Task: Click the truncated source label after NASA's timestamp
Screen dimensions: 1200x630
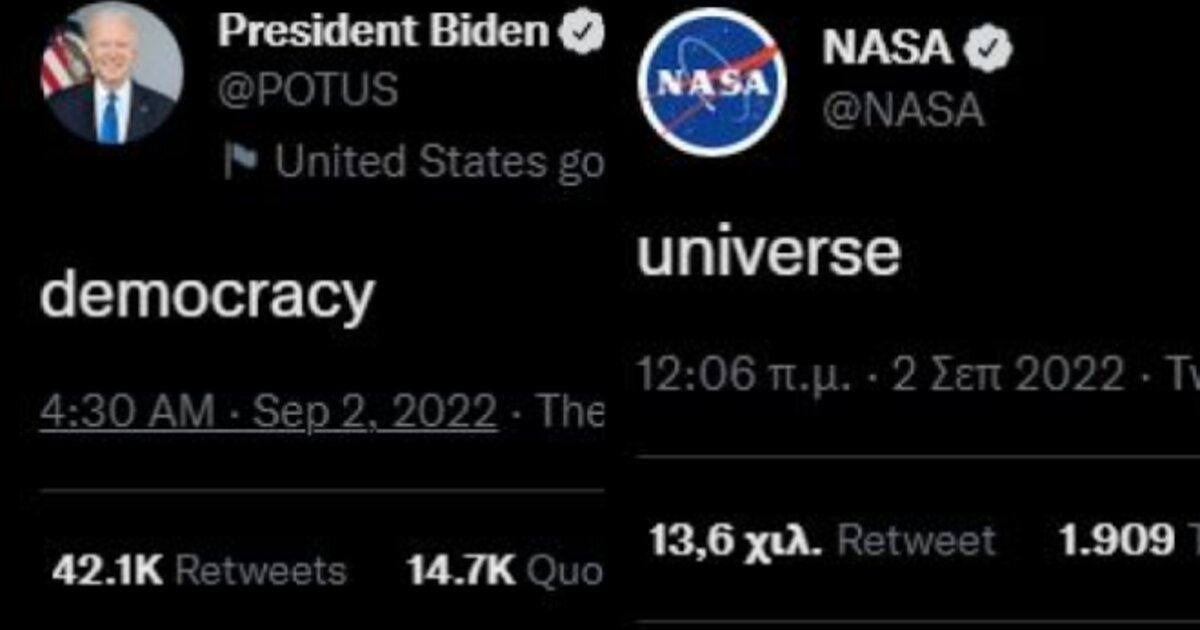Action: [x=1184, y=376]
